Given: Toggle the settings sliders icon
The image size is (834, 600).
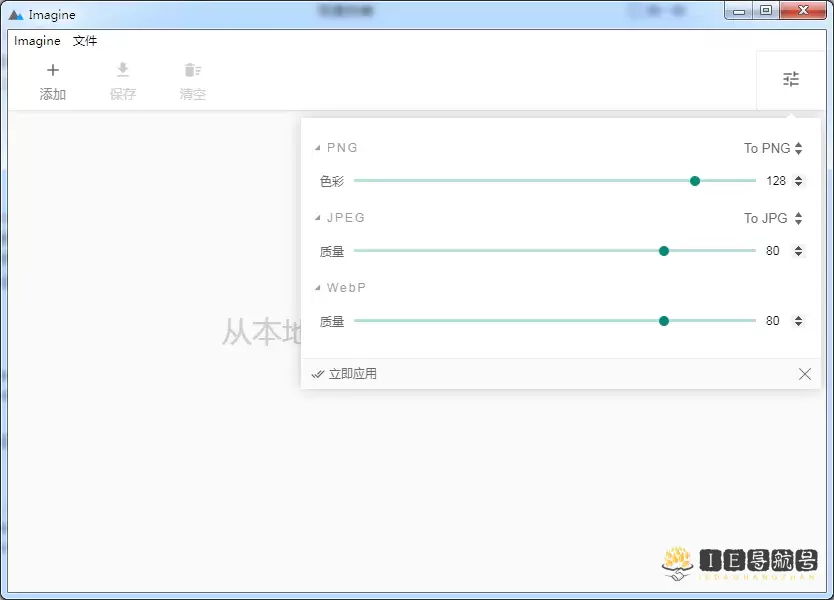Looking at the screenshot, I should coord(791,79).
